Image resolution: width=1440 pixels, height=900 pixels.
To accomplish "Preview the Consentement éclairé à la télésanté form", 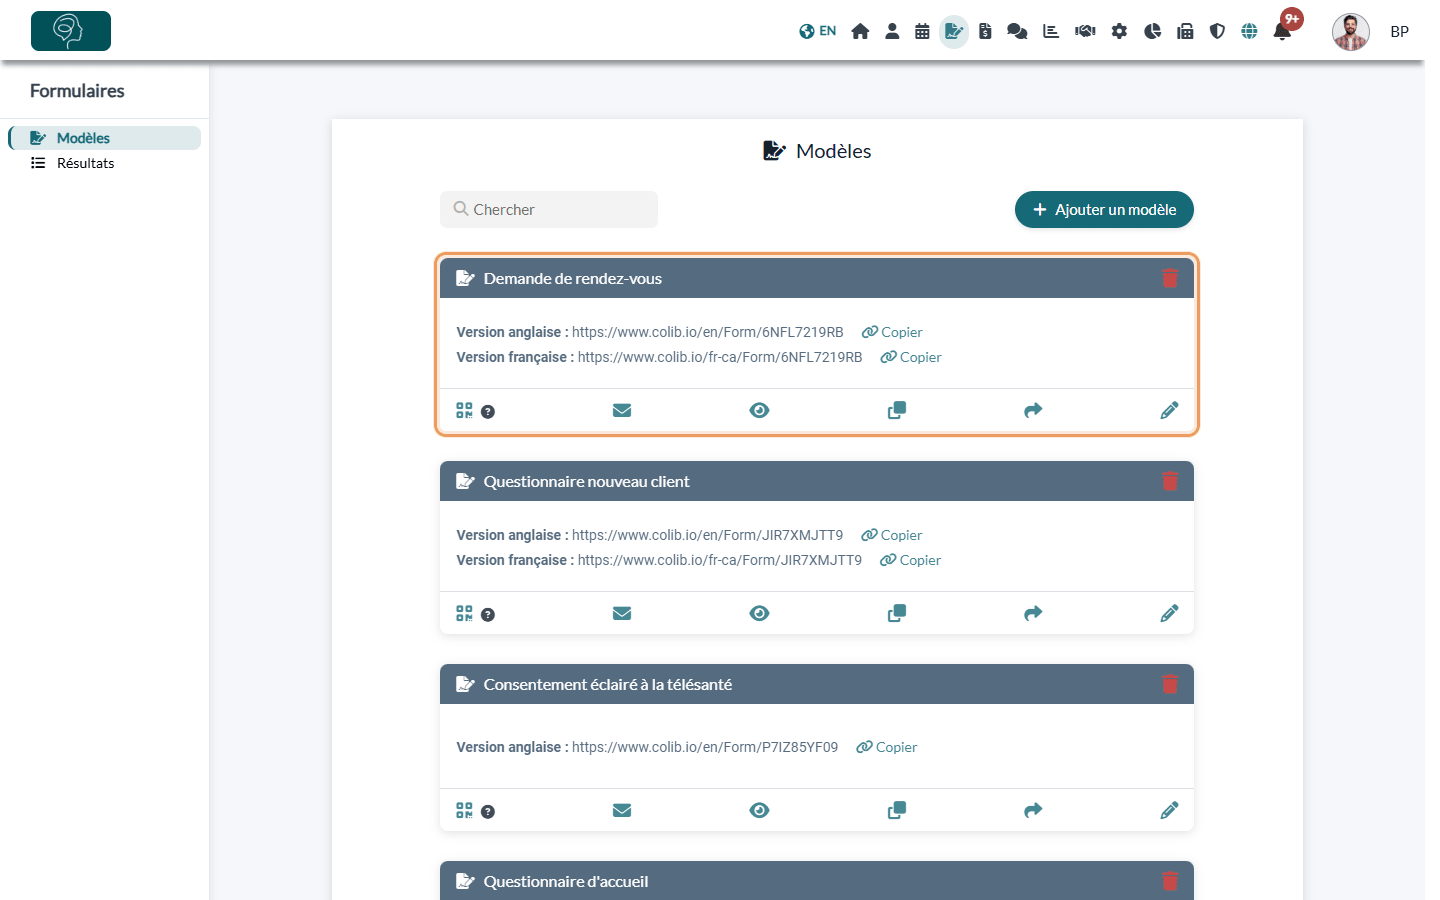I will (759, 810).
